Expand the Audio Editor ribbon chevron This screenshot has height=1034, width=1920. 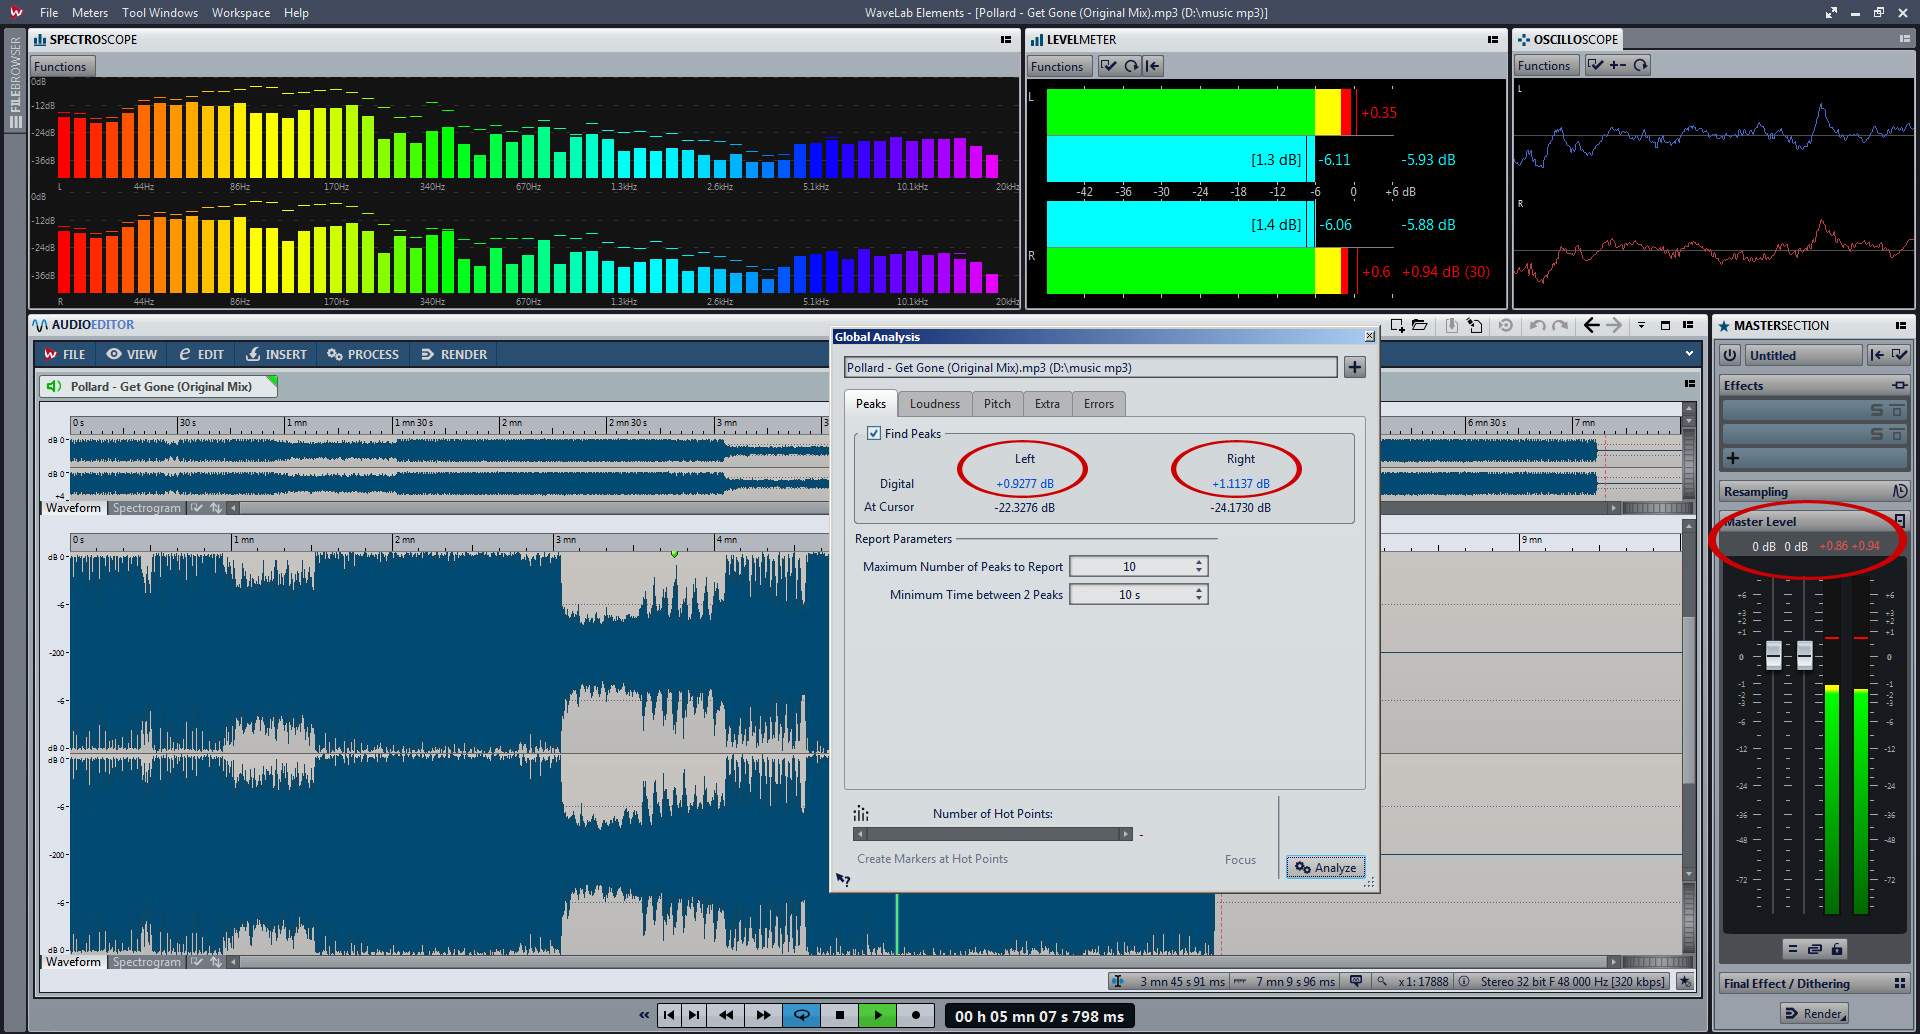[1689, 353]
